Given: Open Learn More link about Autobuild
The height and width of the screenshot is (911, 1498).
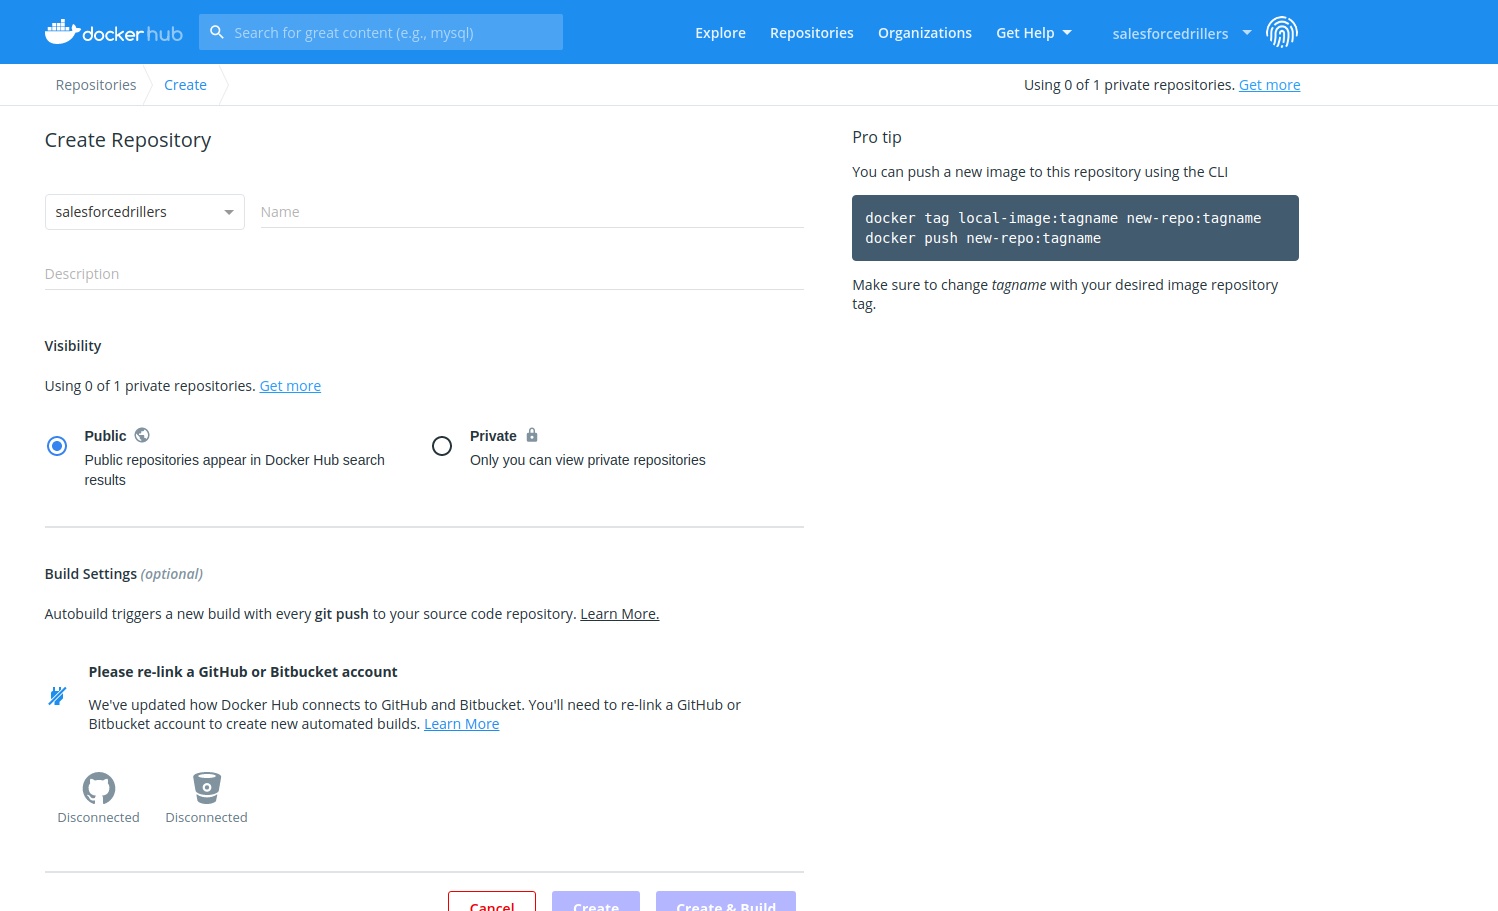Looking at the screenshot, I should click(x=620, y=614).
